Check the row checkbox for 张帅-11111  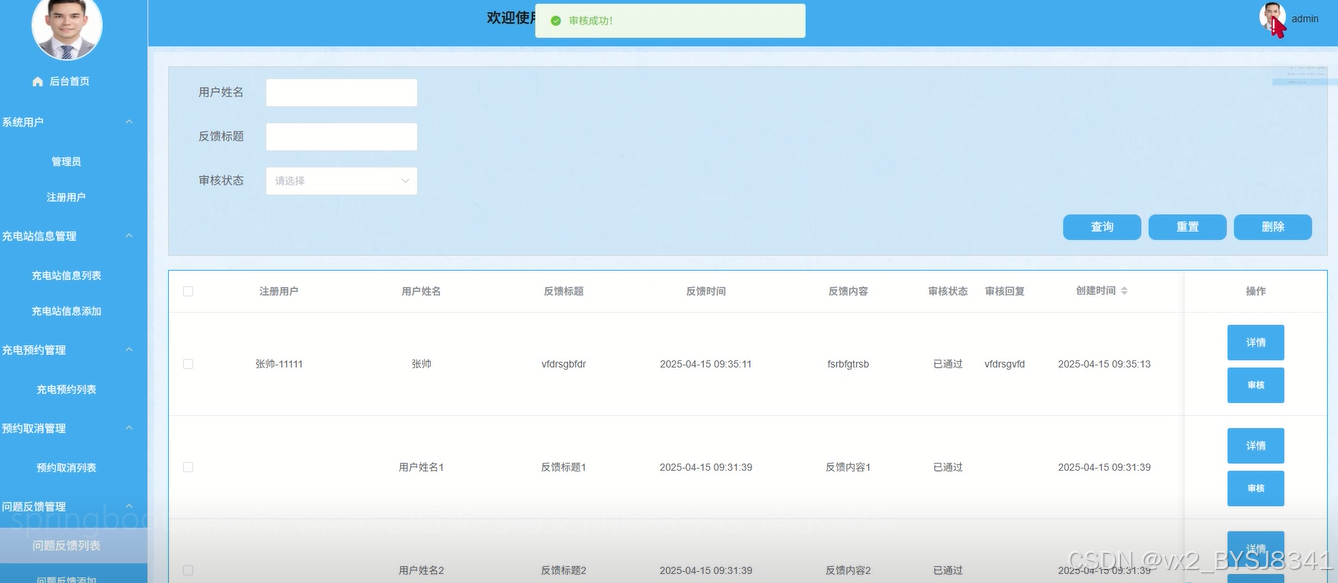(x=188, y=364)
